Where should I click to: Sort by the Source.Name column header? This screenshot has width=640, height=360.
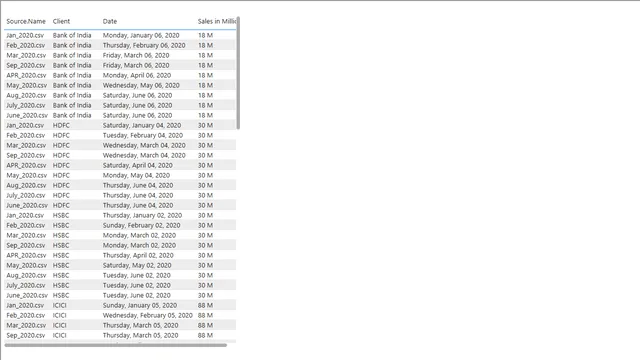26,21
